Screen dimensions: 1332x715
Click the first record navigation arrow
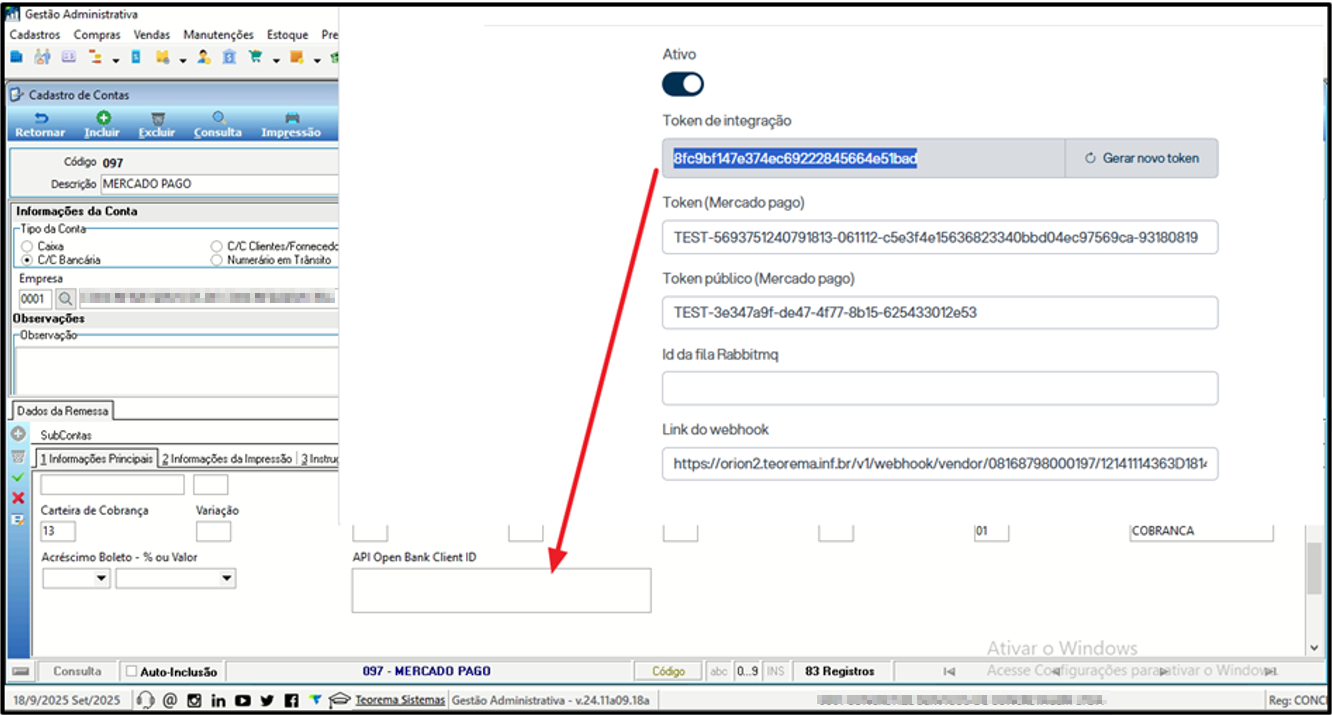948,671
